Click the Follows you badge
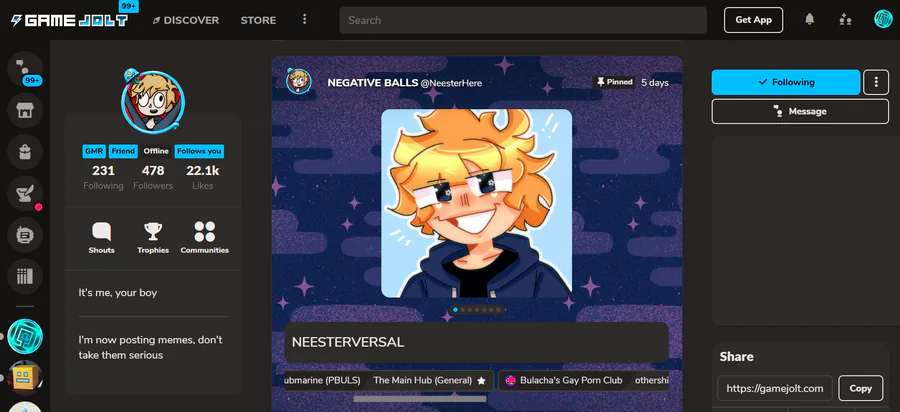 pos(199,151)
